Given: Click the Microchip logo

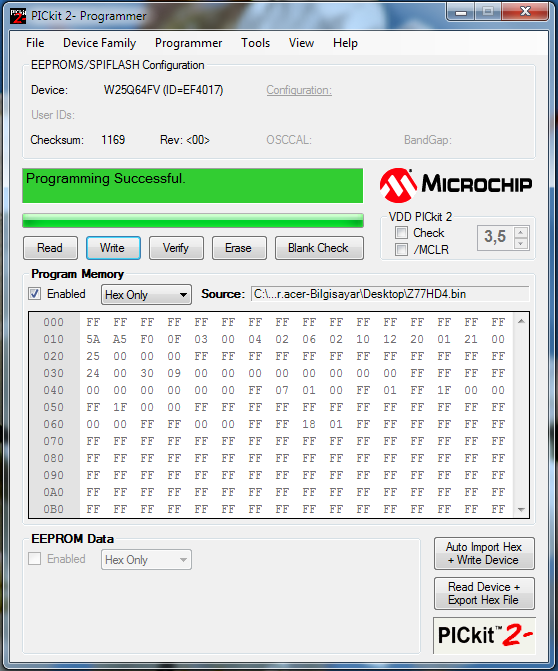Looking at the screenshot, I should [x=456, y=185].
